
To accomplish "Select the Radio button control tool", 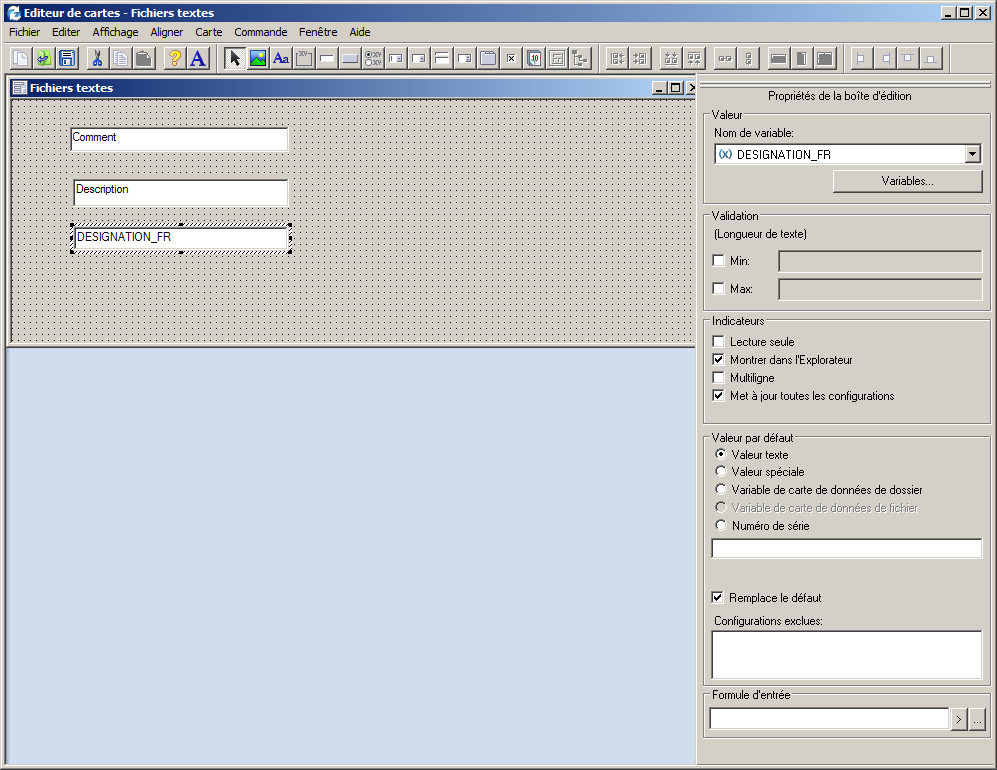I will point(373,58).
